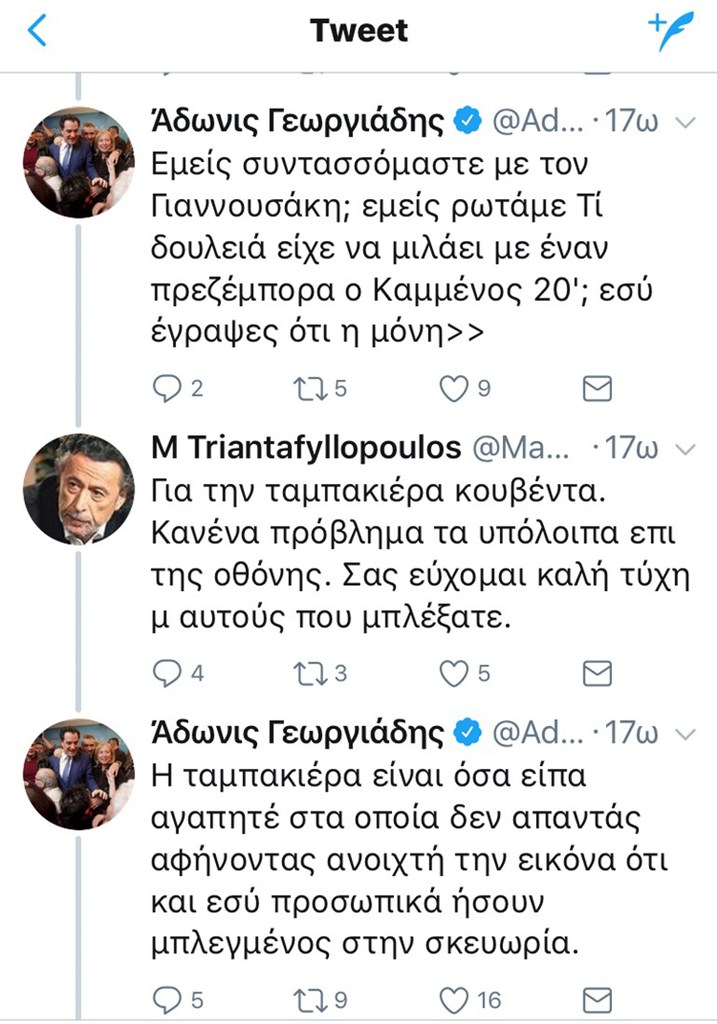This screenshot has height=1024, width=717.
Task: Share last tweet via envelope icon
Action: [x=597, y=999]
